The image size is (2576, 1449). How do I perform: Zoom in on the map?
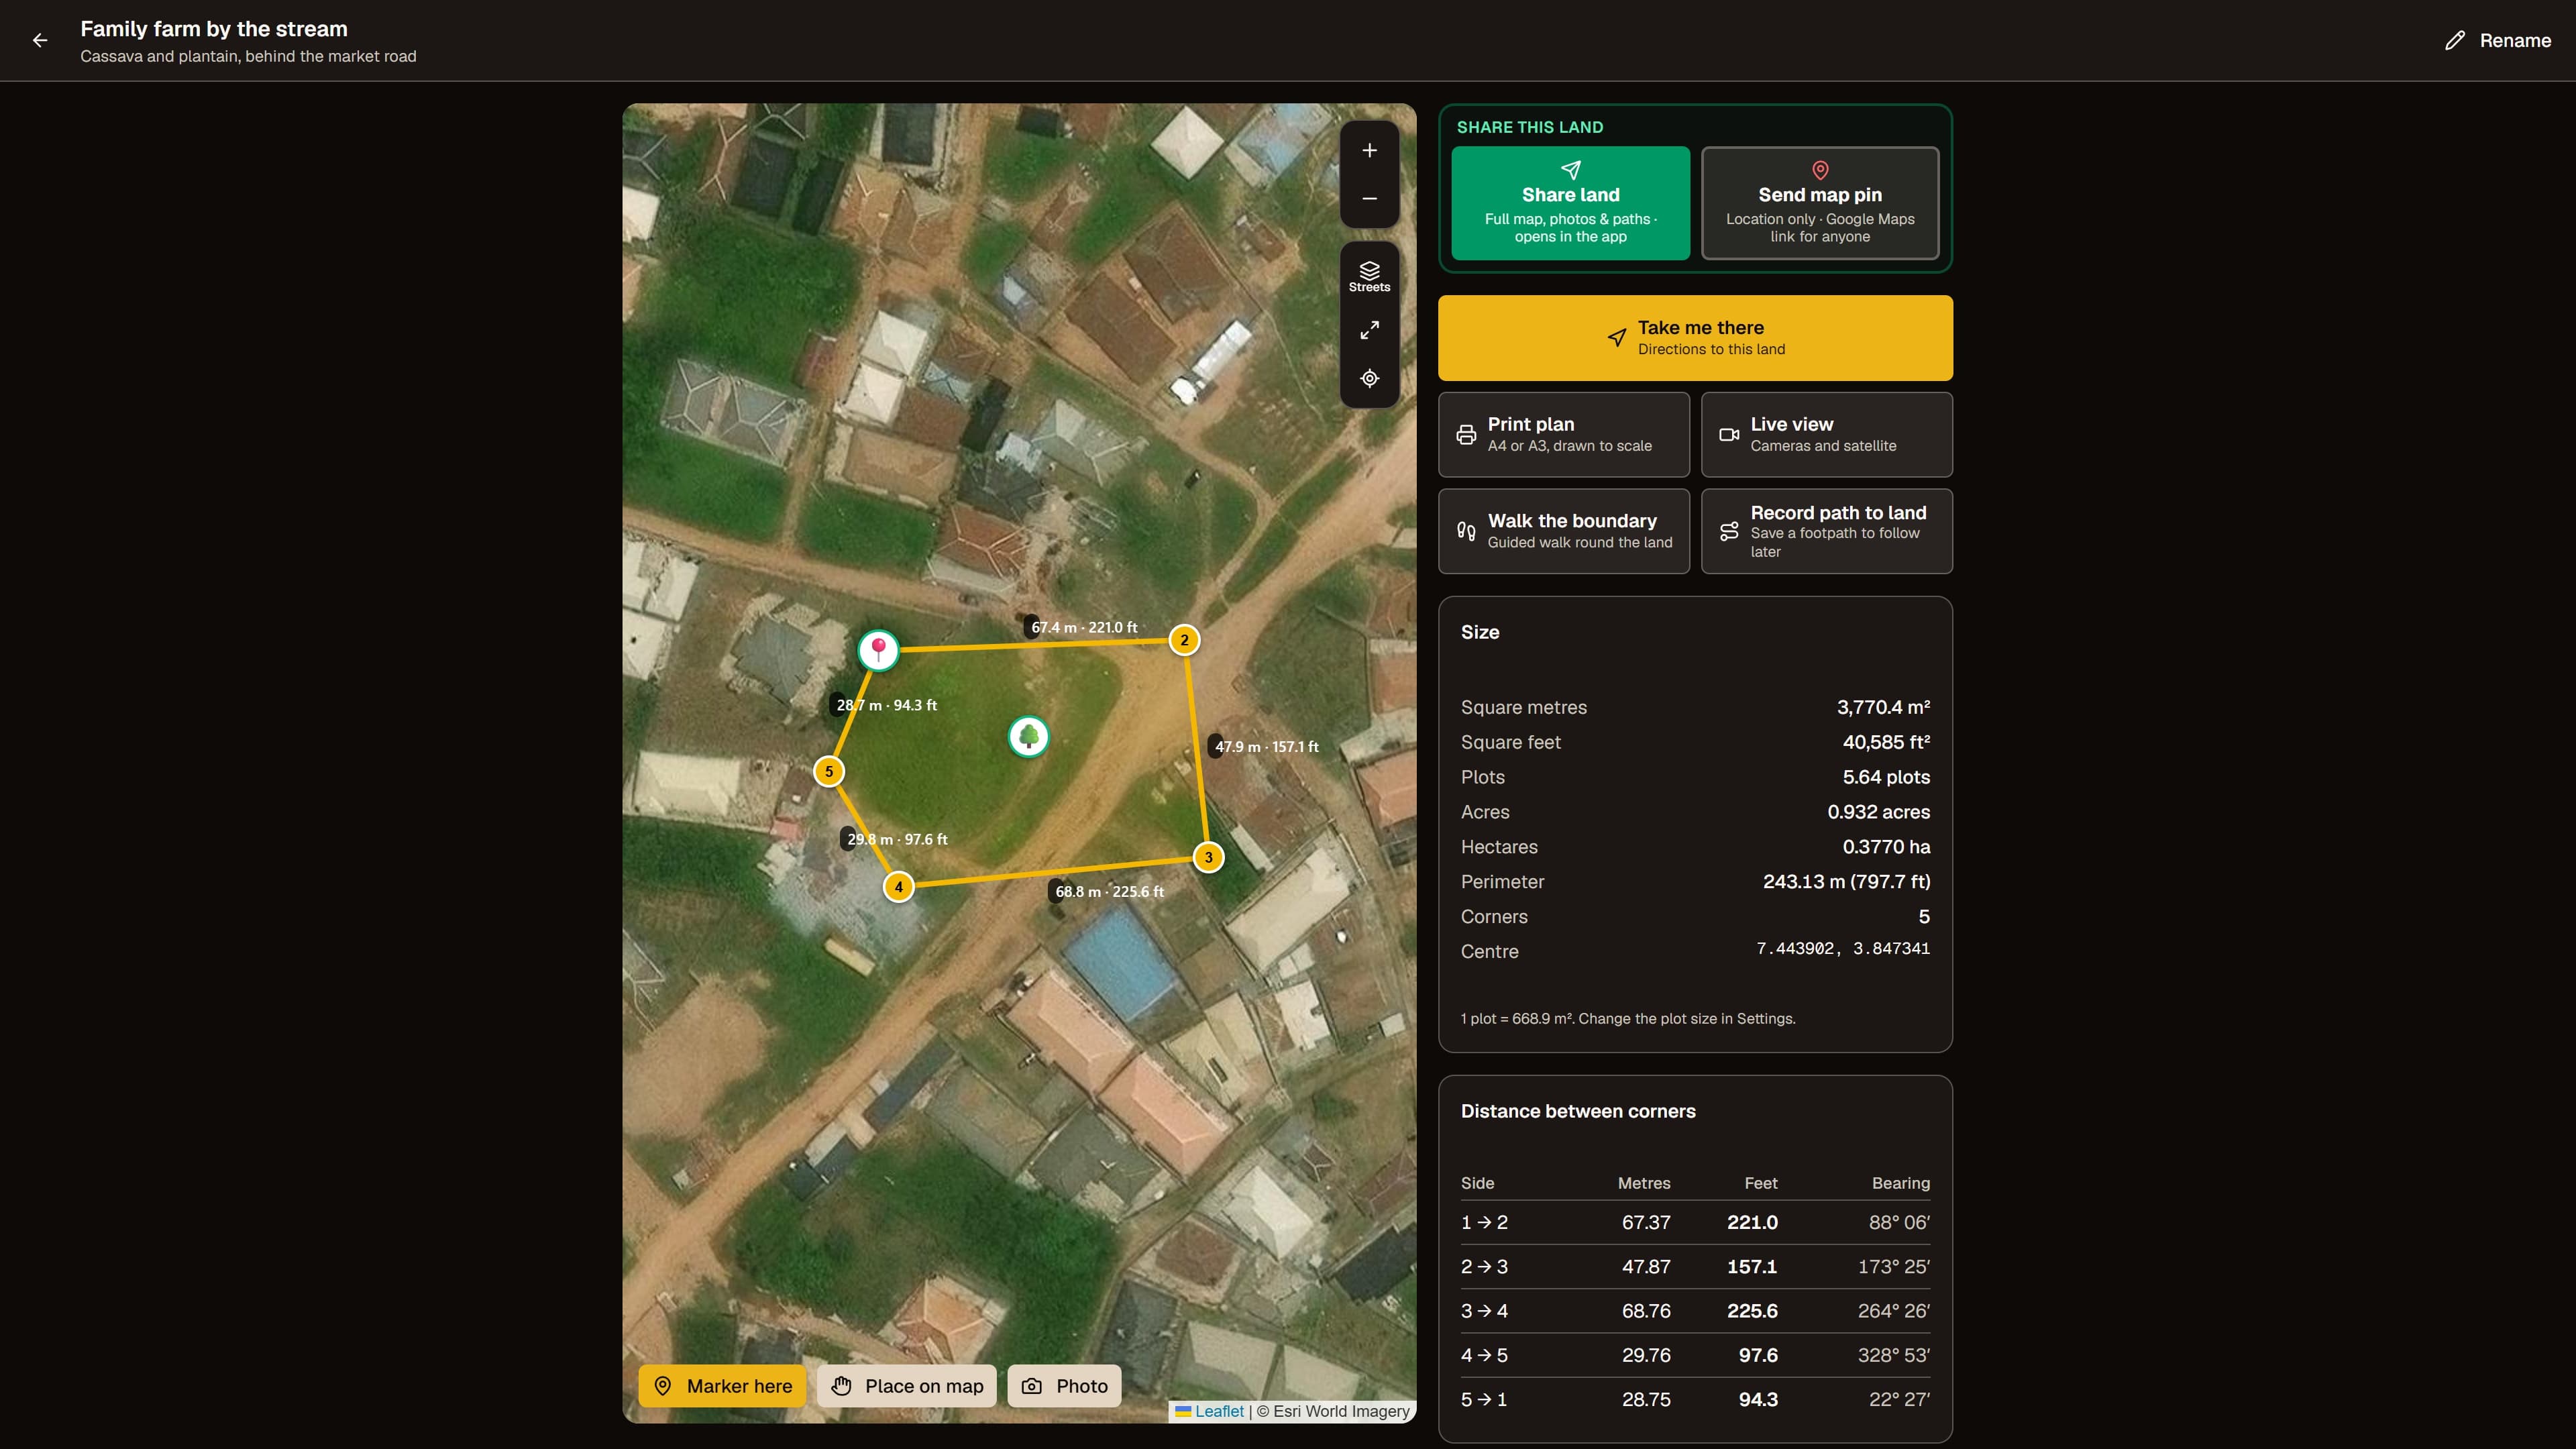(x=1369, y=150)
